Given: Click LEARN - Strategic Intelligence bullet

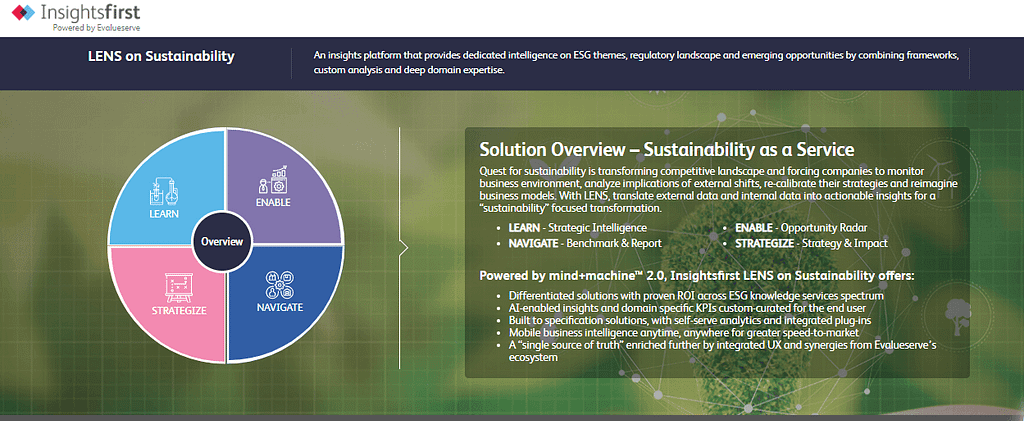Looking at the screenshot, I should coord(577,228).
